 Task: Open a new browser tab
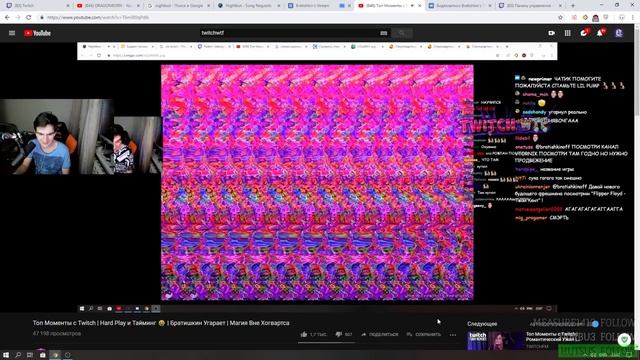[573, 6]
